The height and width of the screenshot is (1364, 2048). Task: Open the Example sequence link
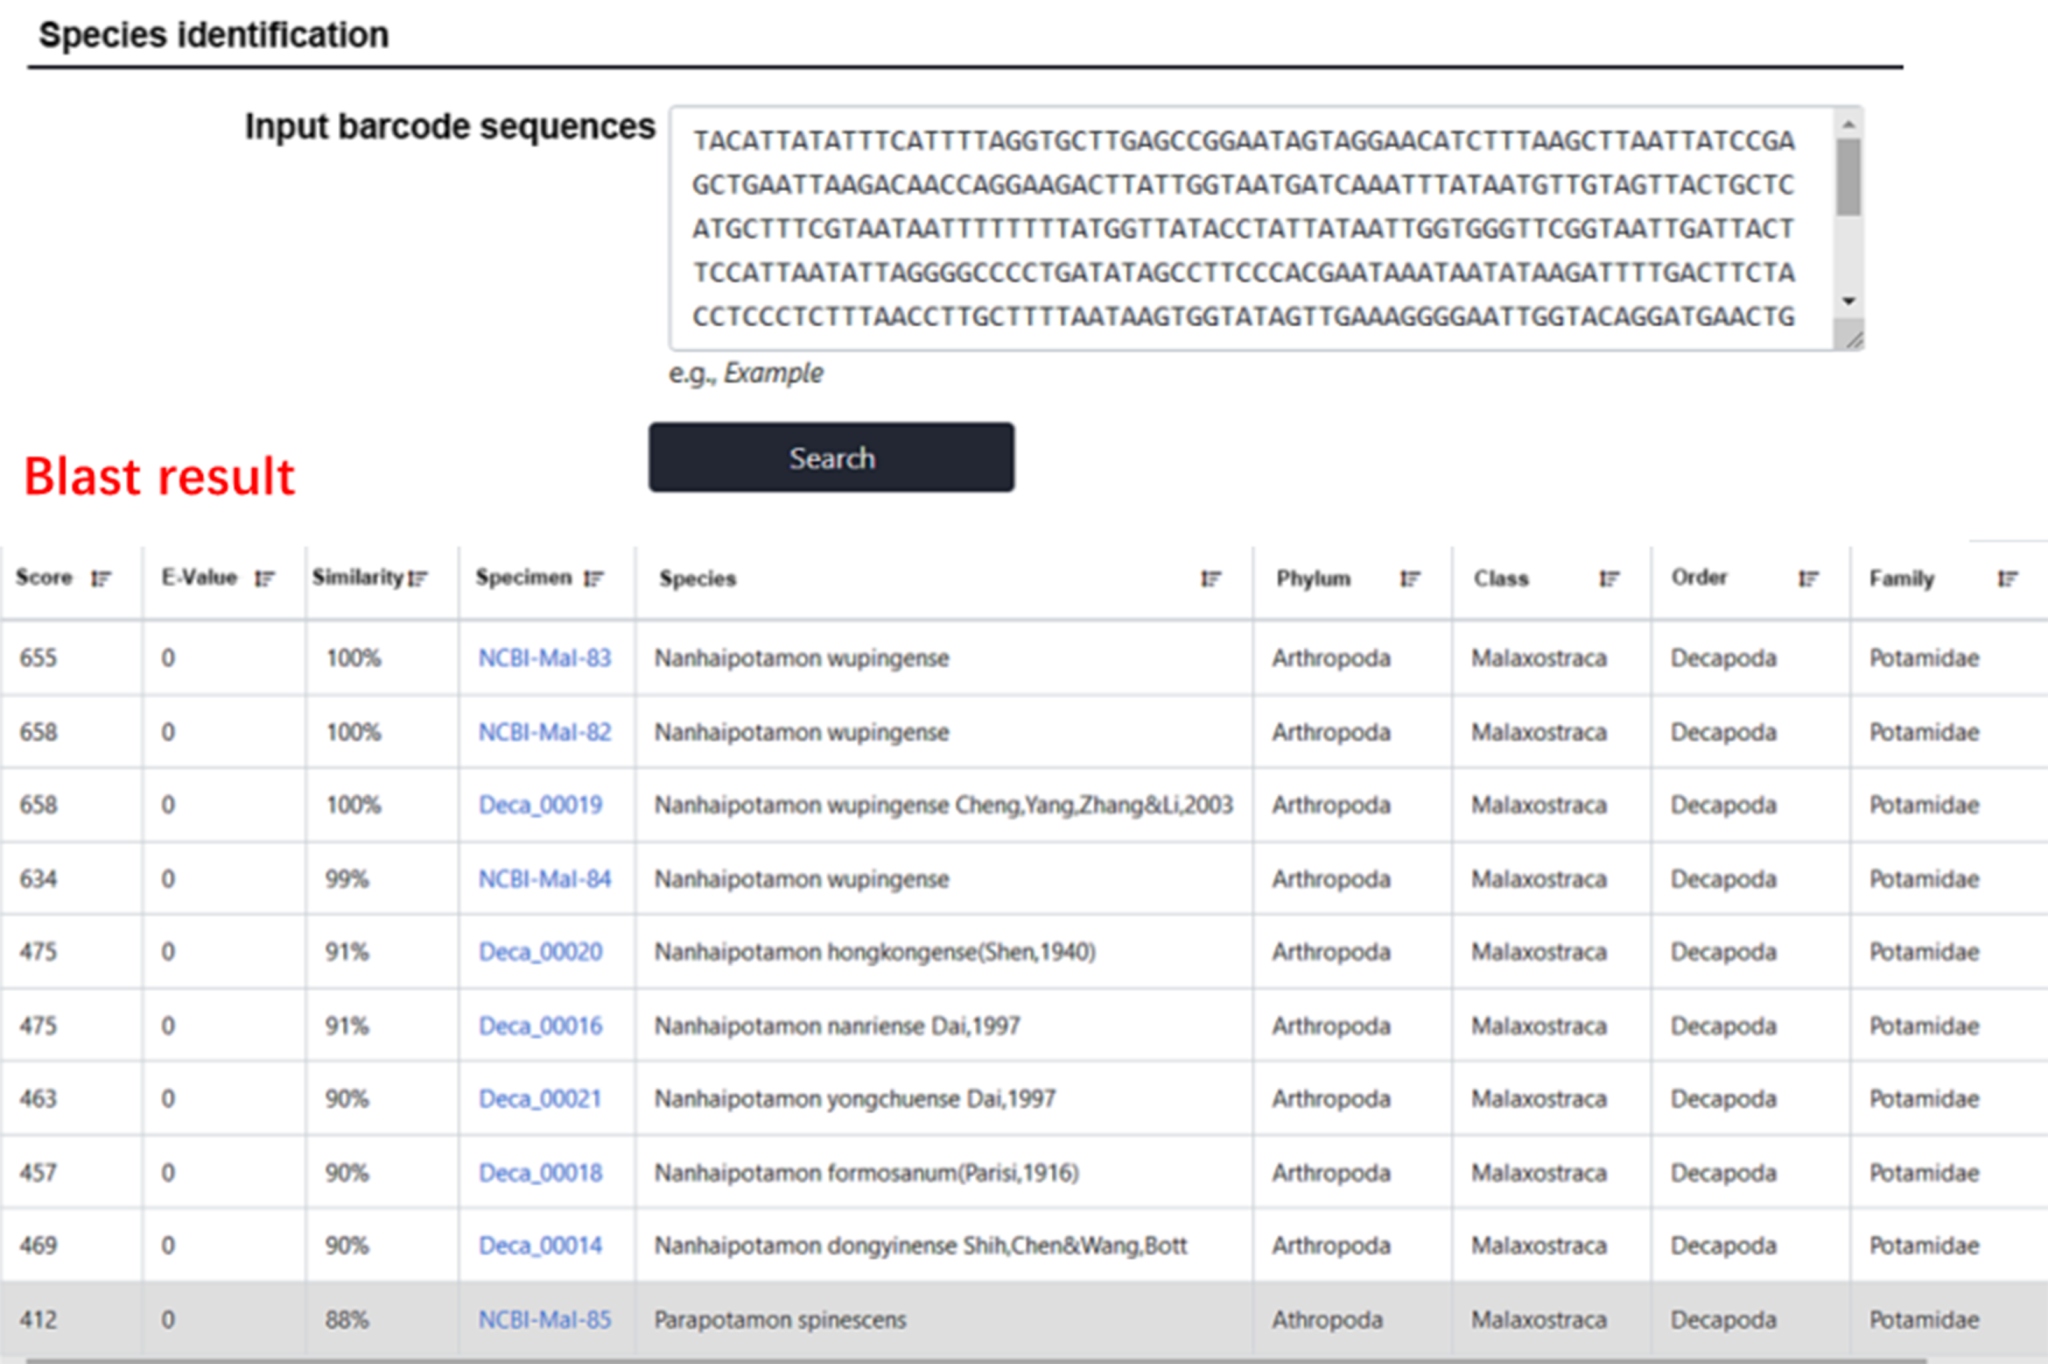(773, 373)
